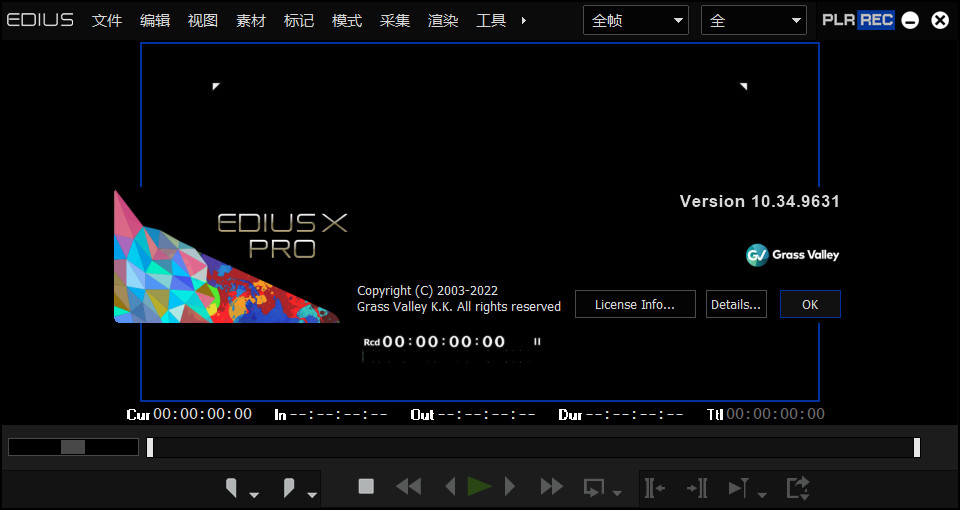Viewport: 960px width, 510px height.
Task: Close the EDIUS player window
Action: pos(940,21)
